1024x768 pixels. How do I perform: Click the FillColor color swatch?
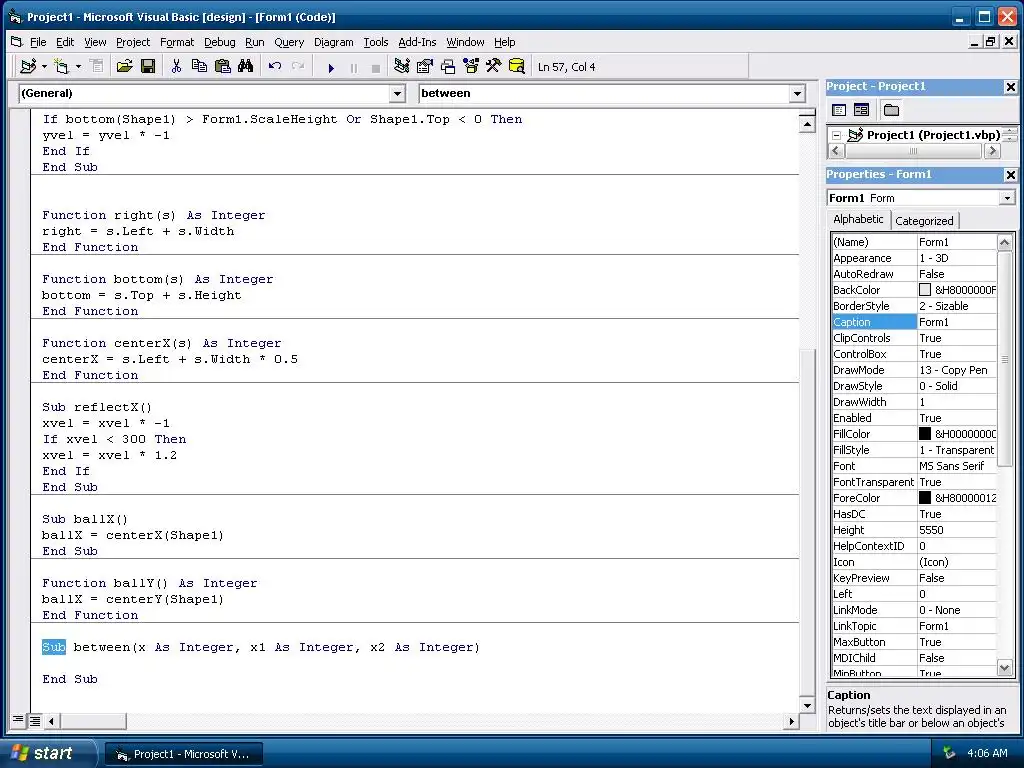(925, 433)
